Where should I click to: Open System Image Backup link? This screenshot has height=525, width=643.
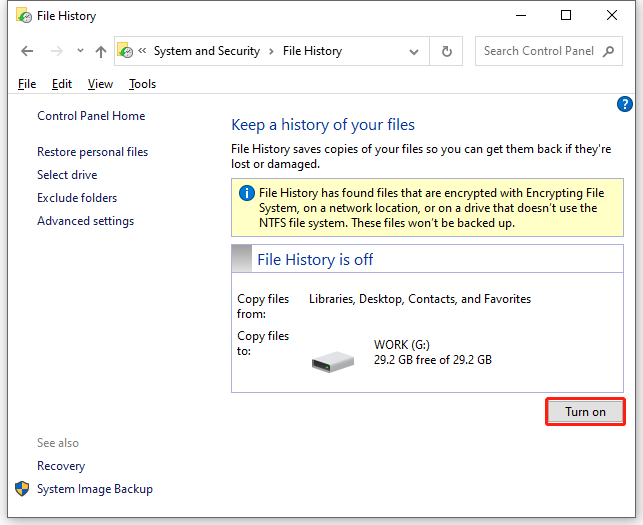click(x=94, y=489)
